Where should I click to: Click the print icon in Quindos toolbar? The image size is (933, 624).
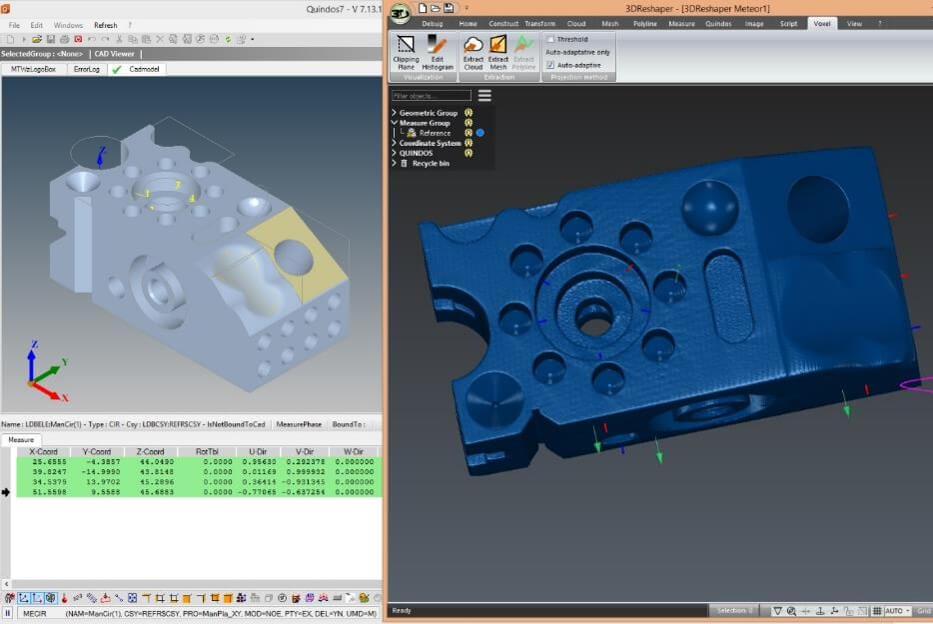(x=64, y=39)
